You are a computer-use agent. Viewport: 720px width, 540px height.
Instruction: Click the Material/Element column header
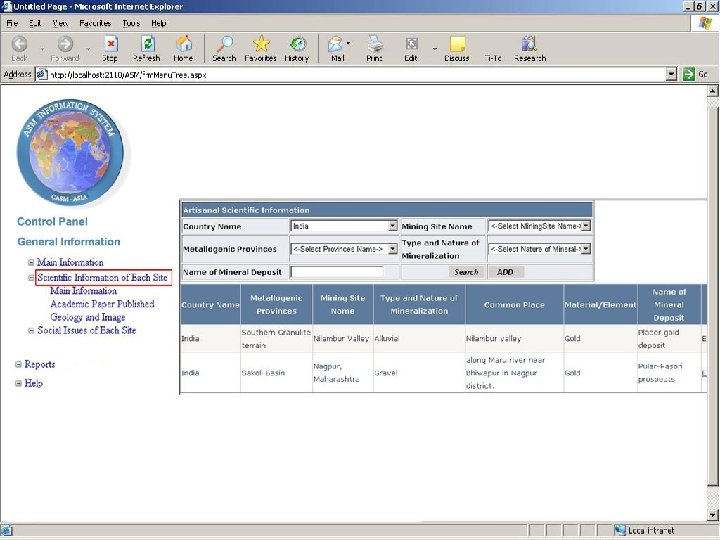click(x=601, y=305)
